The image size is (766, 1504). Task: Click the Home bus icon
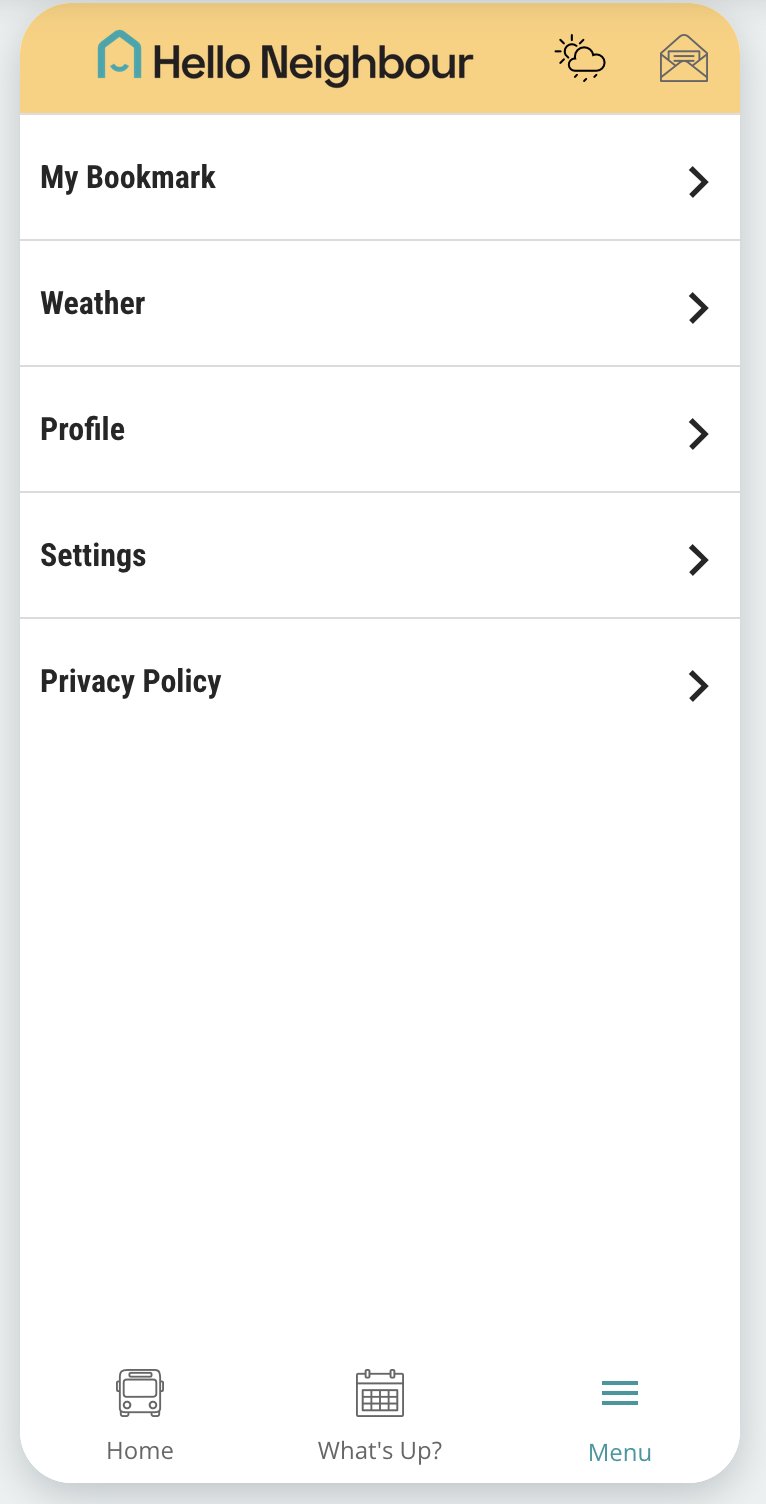[x=140, y=1392]
